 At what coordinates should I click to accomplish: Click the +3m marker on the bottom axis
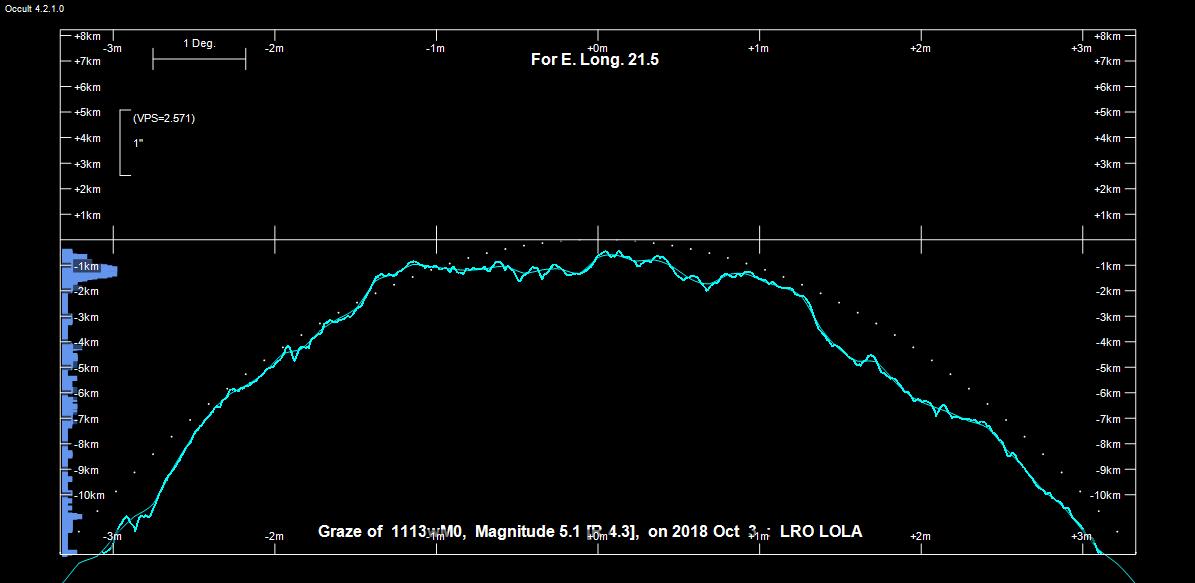(x=1081, y=537)
